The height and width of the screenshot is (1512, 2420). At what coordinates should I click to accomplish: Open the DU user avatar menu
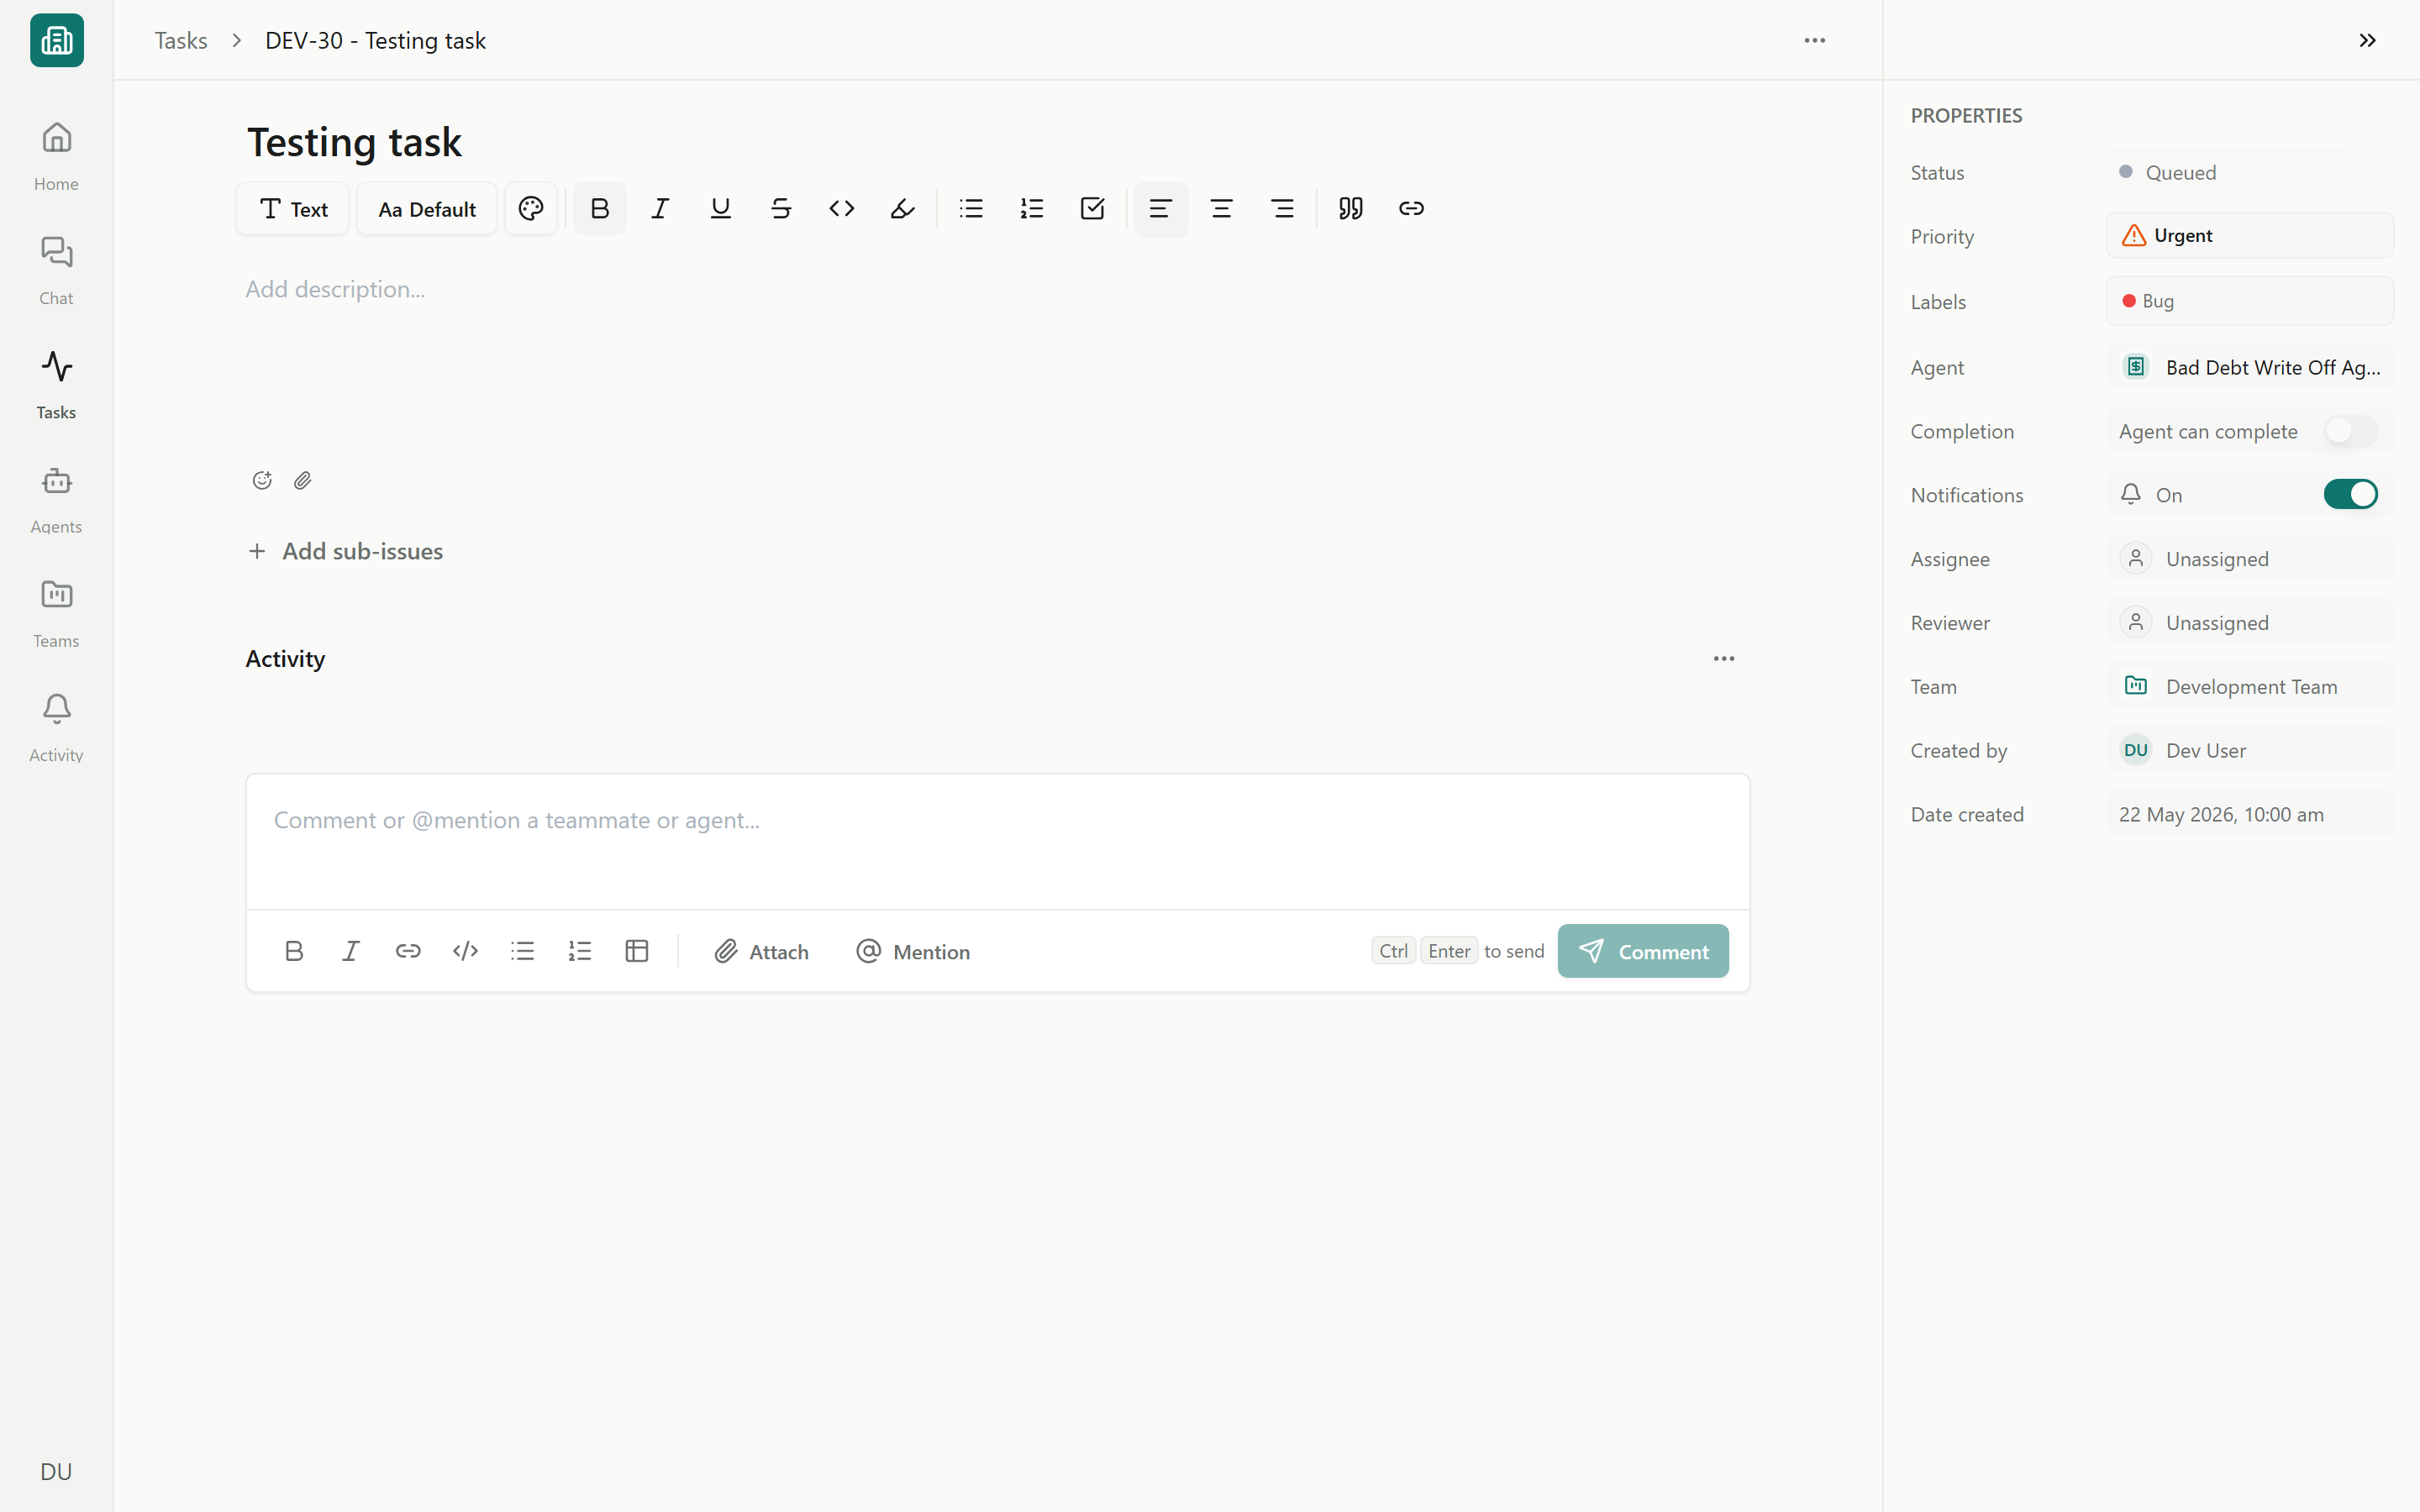coord(56,1471)
